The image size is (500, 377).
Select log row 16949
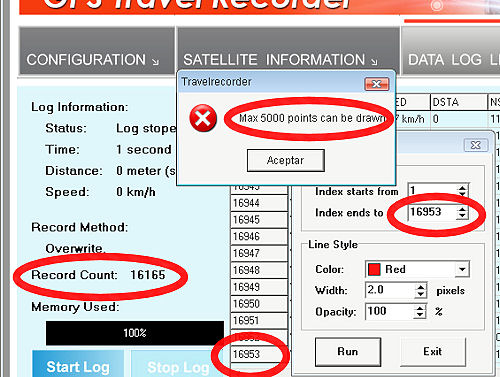pyautogui.click(x=259, y=287)
